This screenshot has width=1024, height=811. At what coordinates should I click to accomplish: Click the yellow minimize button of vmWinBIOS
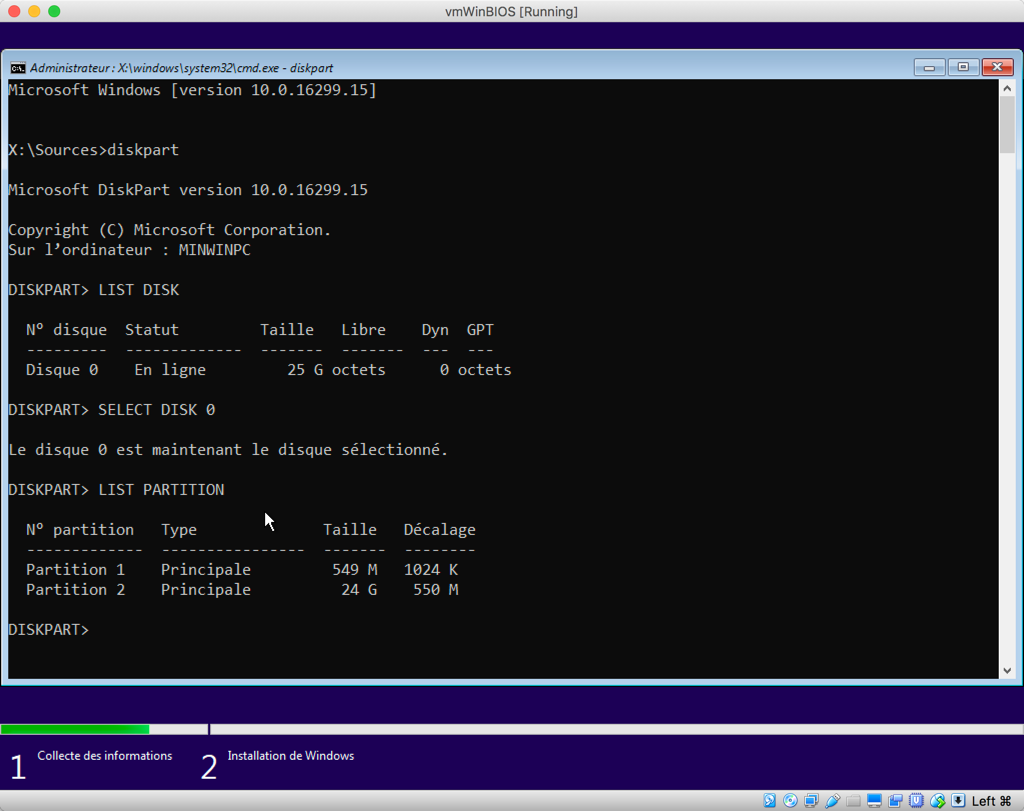(x=35, y=11)
